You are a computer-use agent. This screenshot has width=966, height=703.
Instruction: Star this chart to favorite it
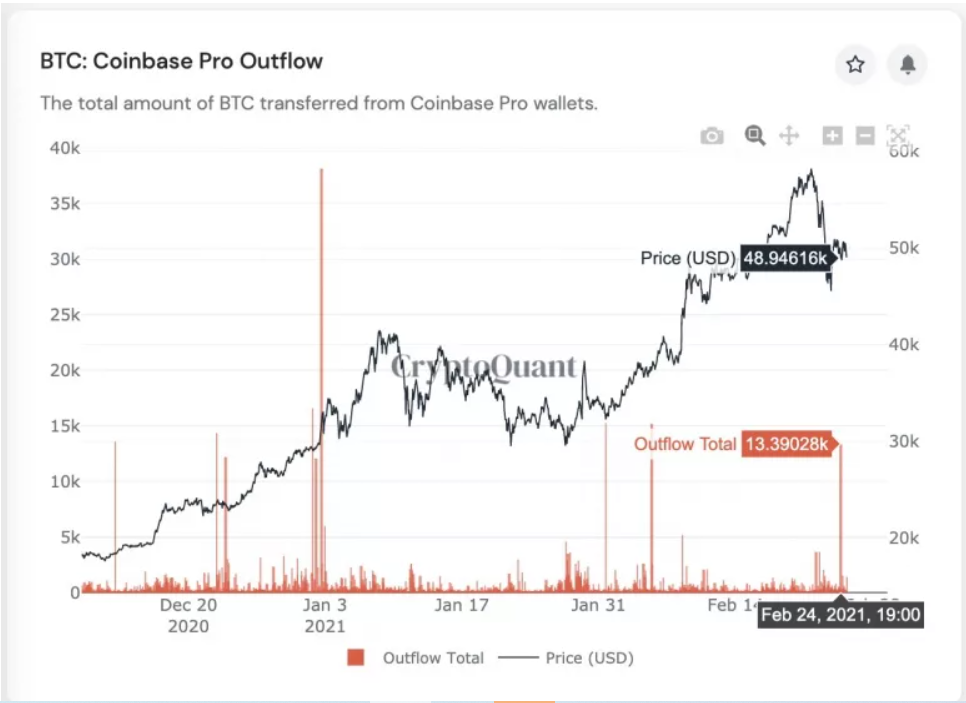[x=855, y=64]
